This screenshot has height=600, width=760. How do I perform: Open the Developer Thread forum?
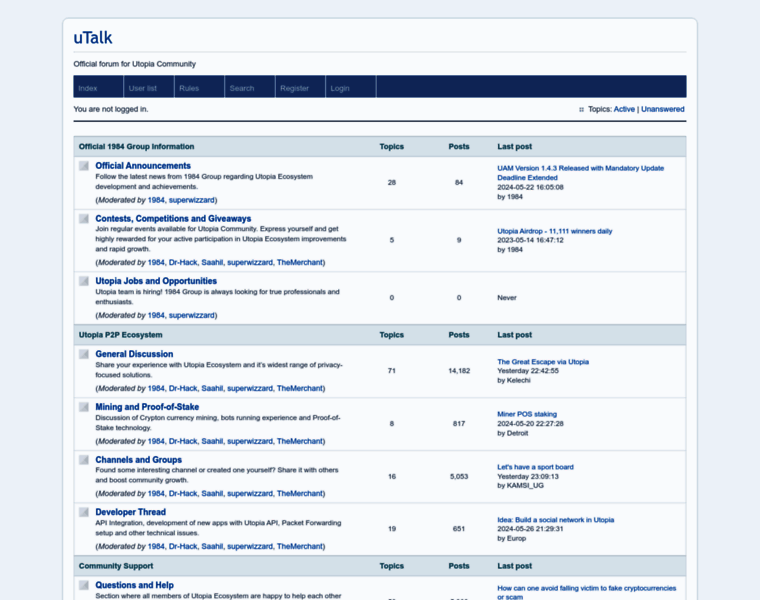click(x=130, y=512)
